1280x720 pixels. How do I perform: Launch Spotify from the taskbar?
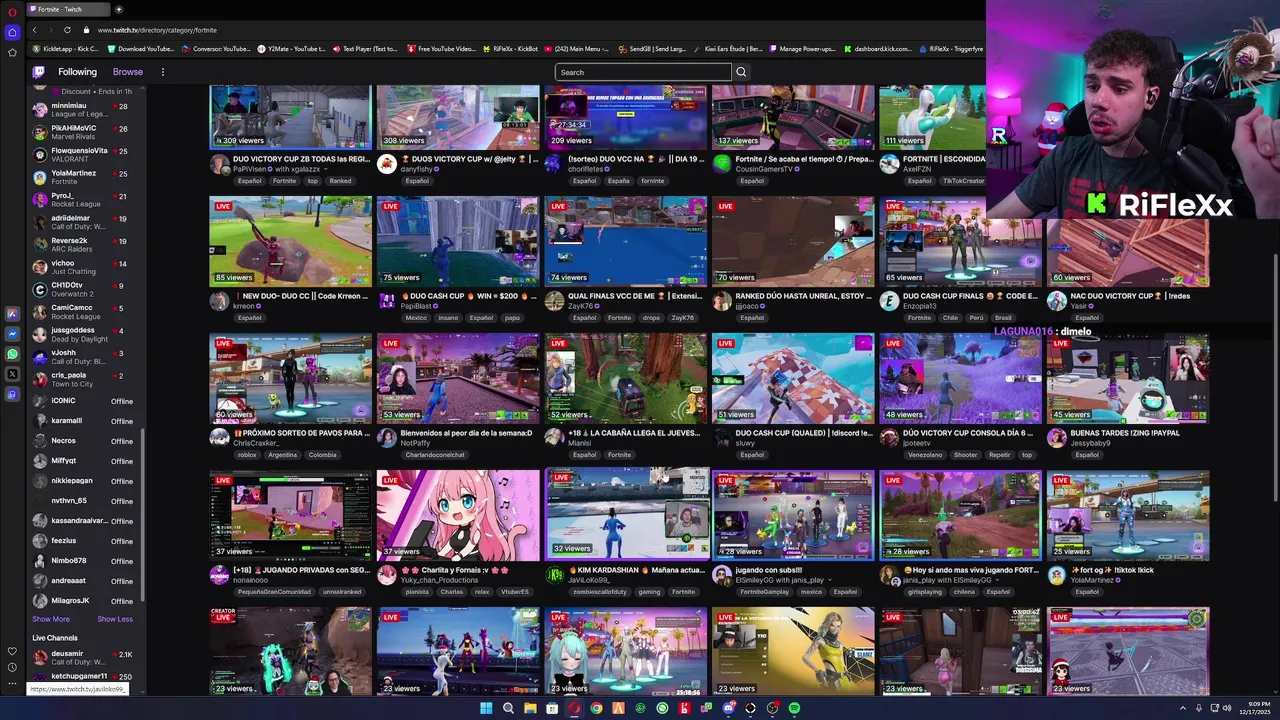pyautogui.click(x=794, y=708)
